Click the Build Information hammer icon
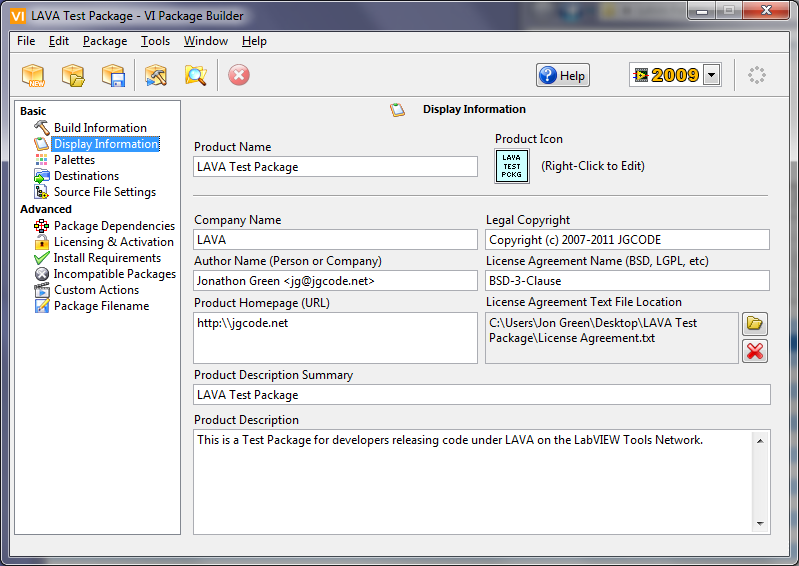799x566 pixels. 42,127
